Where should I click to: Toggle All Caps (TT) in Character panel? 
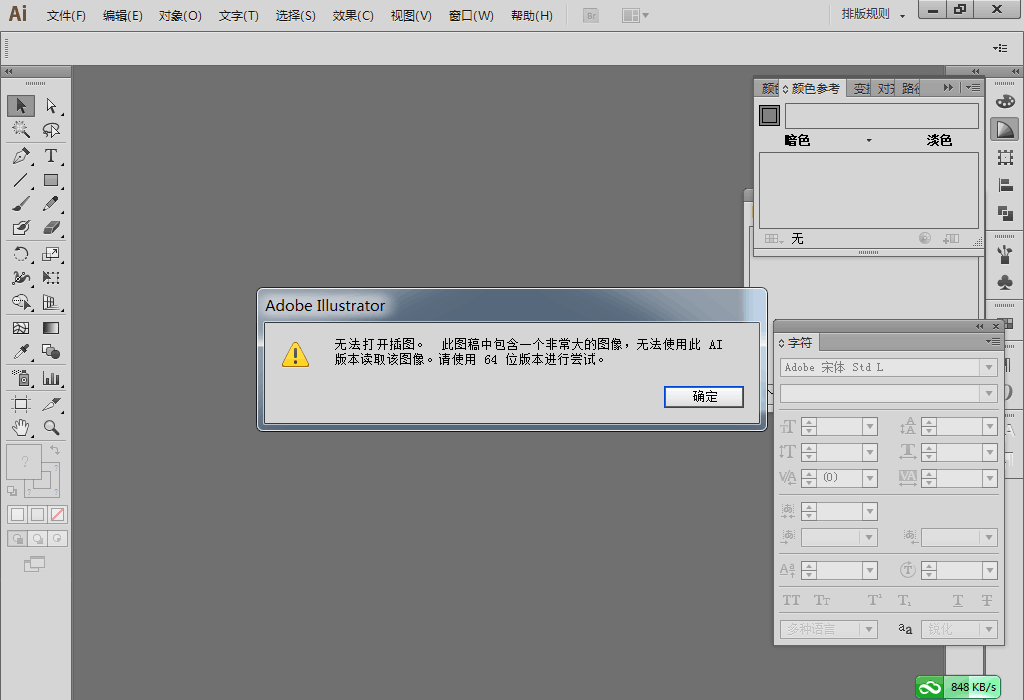click(791, 600)
